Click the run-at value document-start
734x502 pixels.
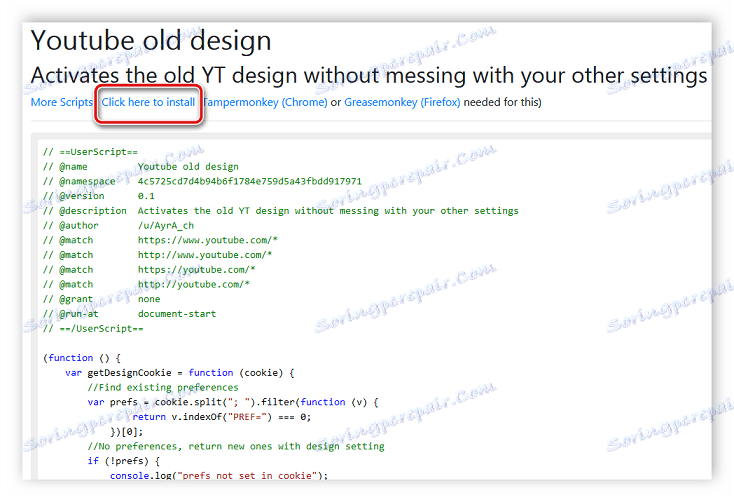click(177, 314)
